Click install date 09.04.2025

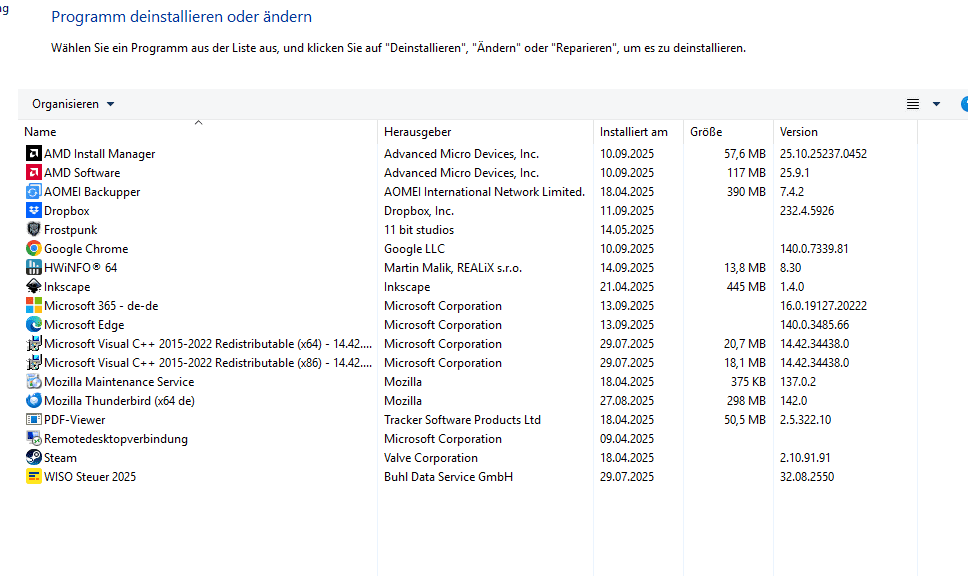[627, 439]
